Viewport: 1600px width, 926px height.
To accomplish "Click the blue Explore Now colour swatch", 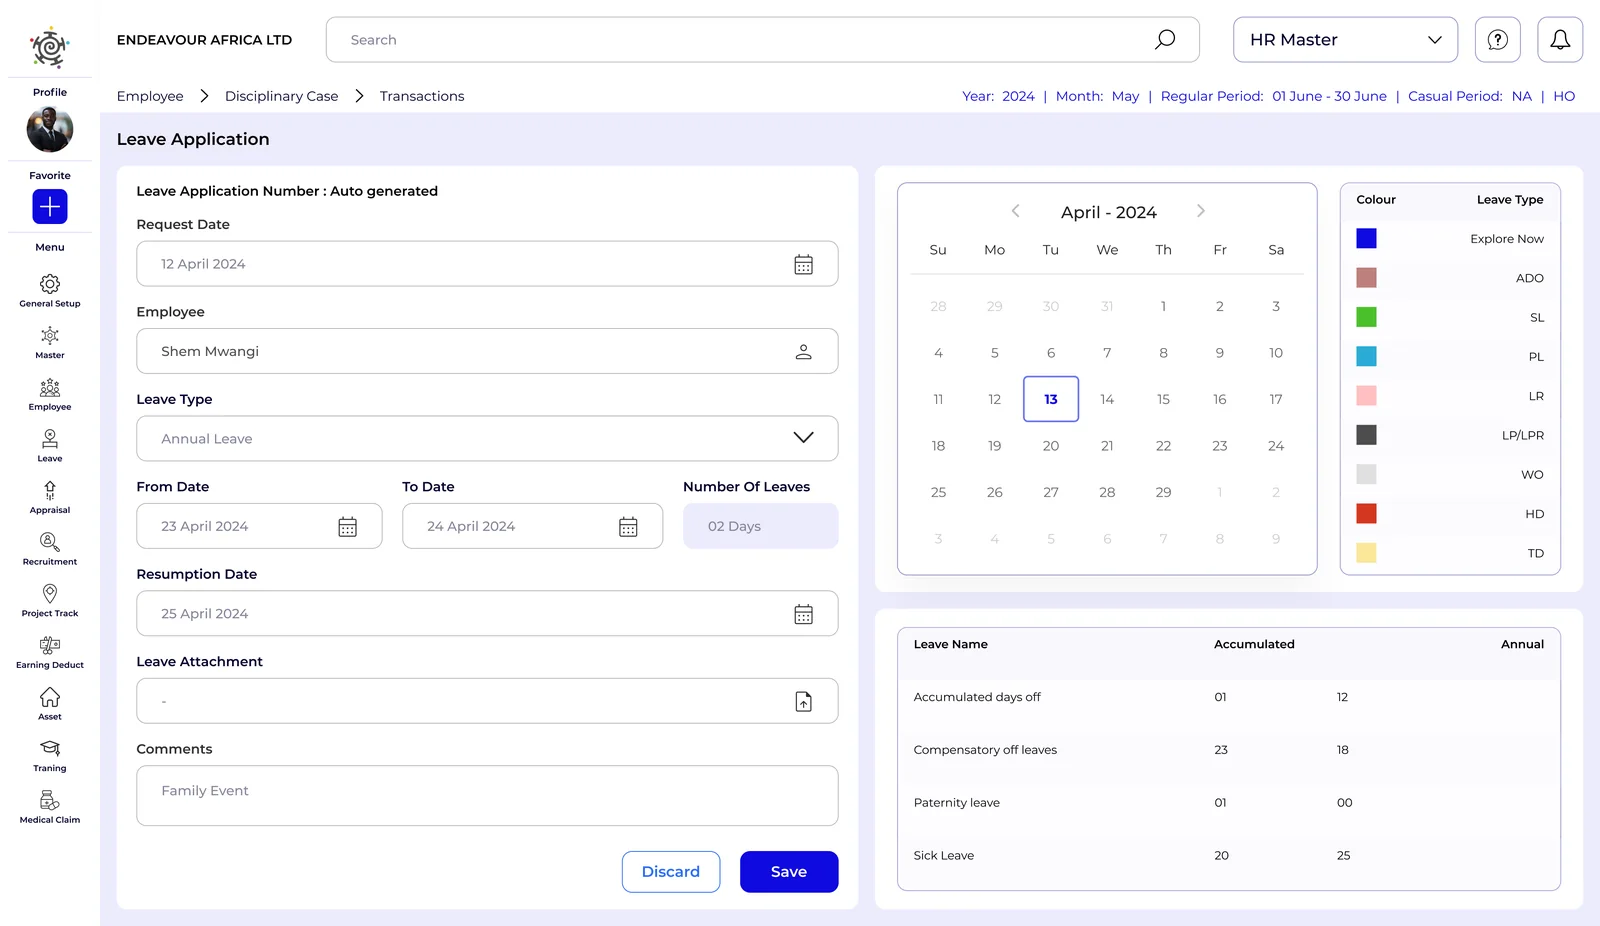I will click(1366, 238).
